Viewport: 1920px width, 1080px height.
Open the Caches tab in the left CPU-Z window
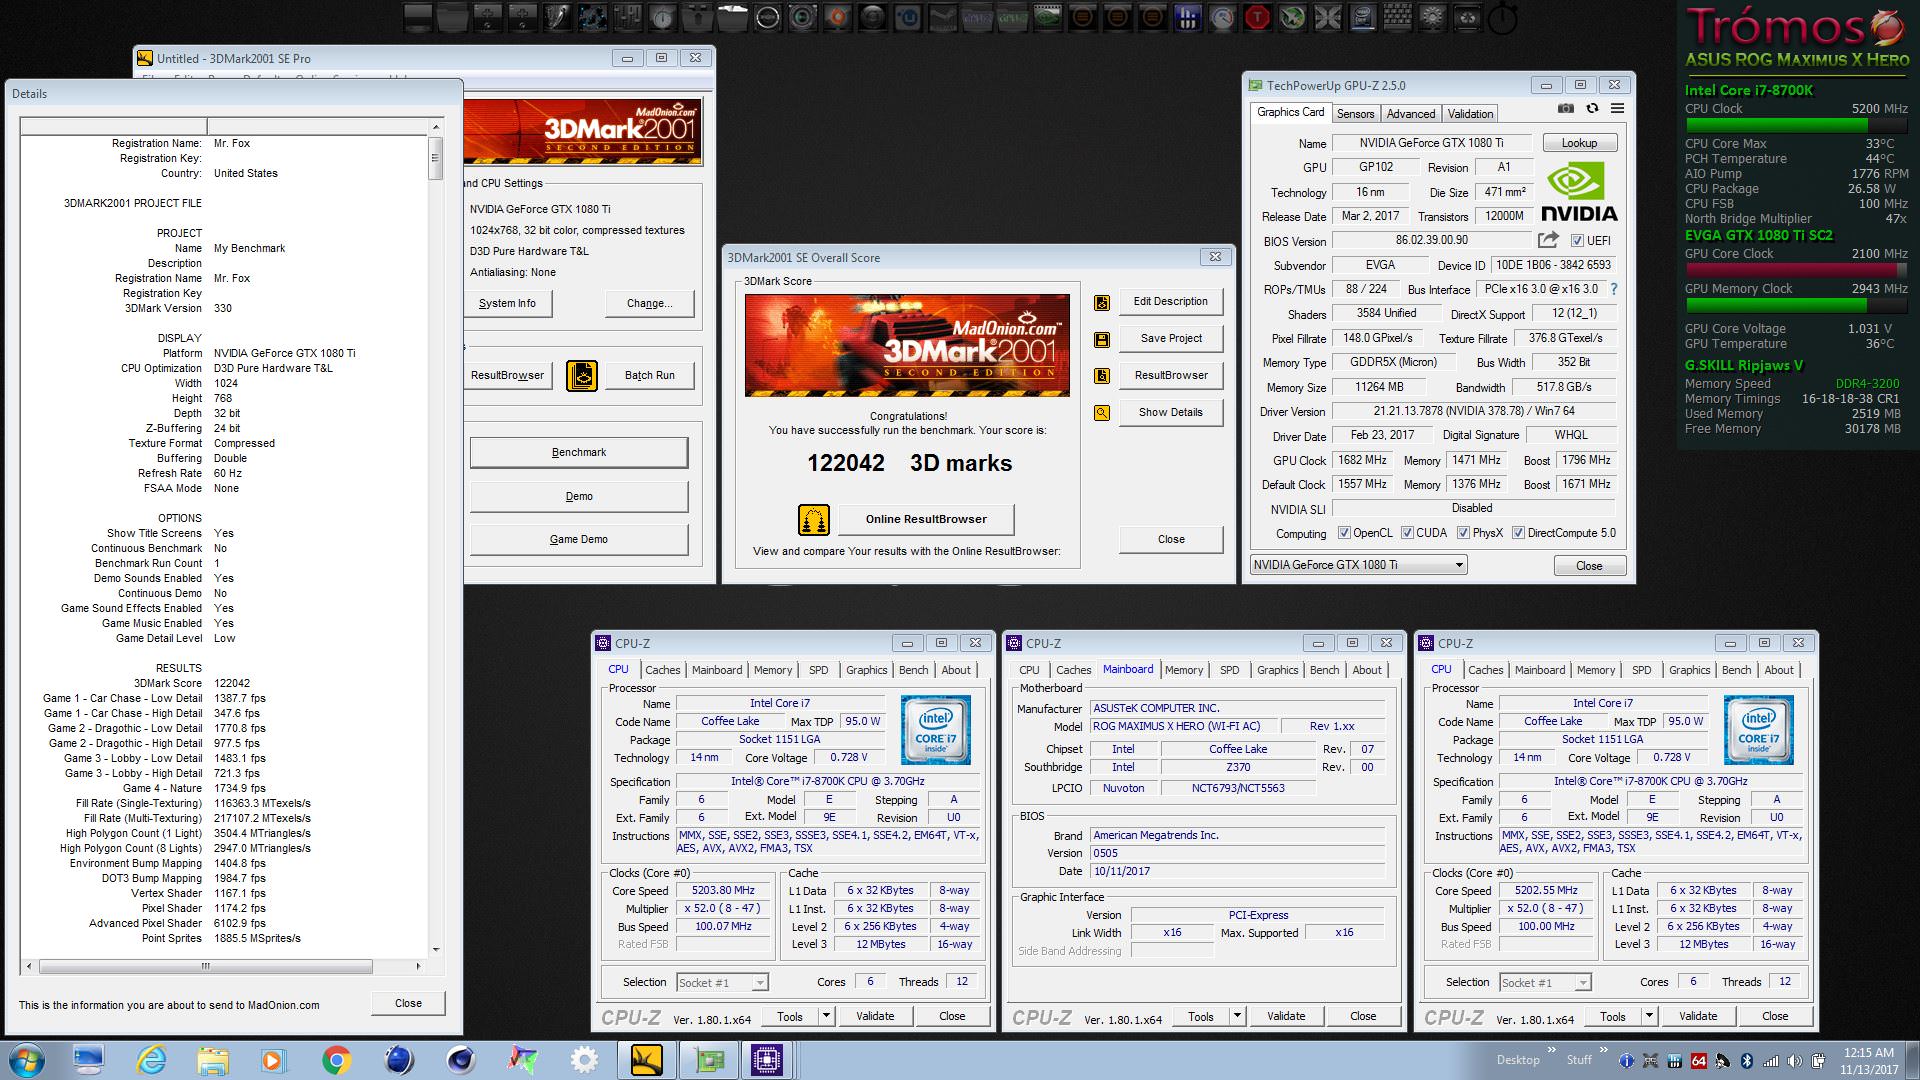coord(662,670)
